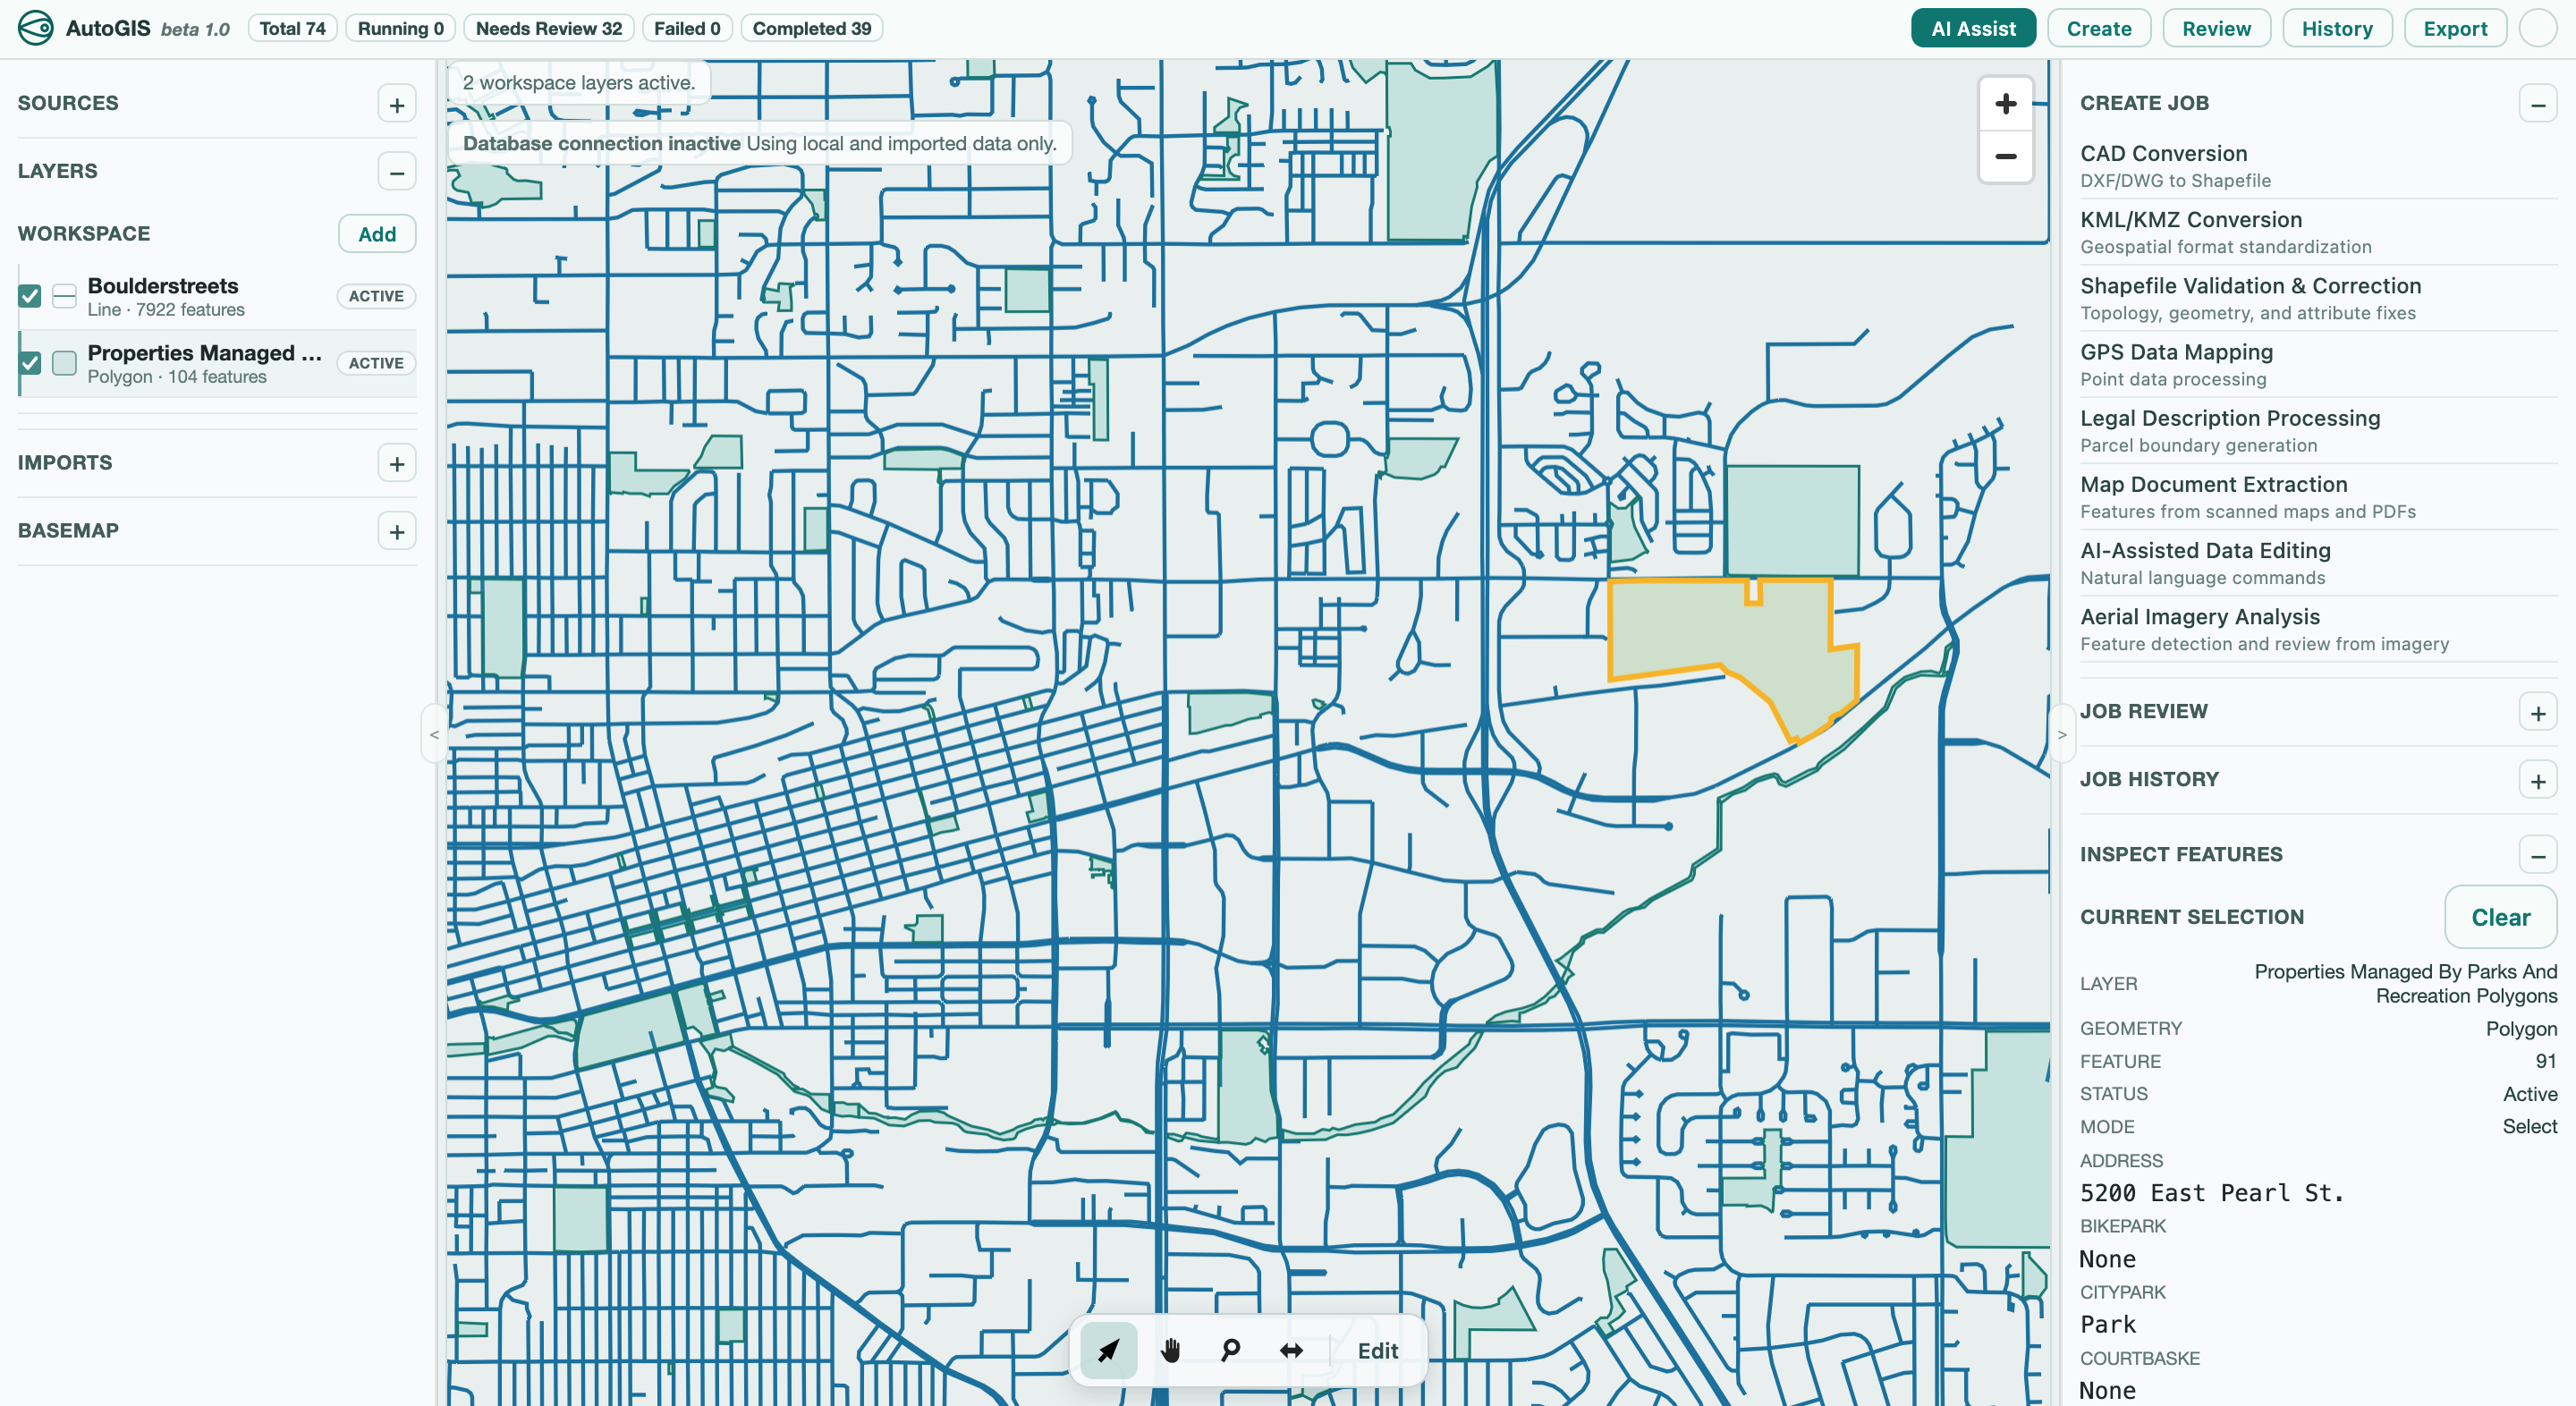Filter jobs by Total 74

click(292, 28)
